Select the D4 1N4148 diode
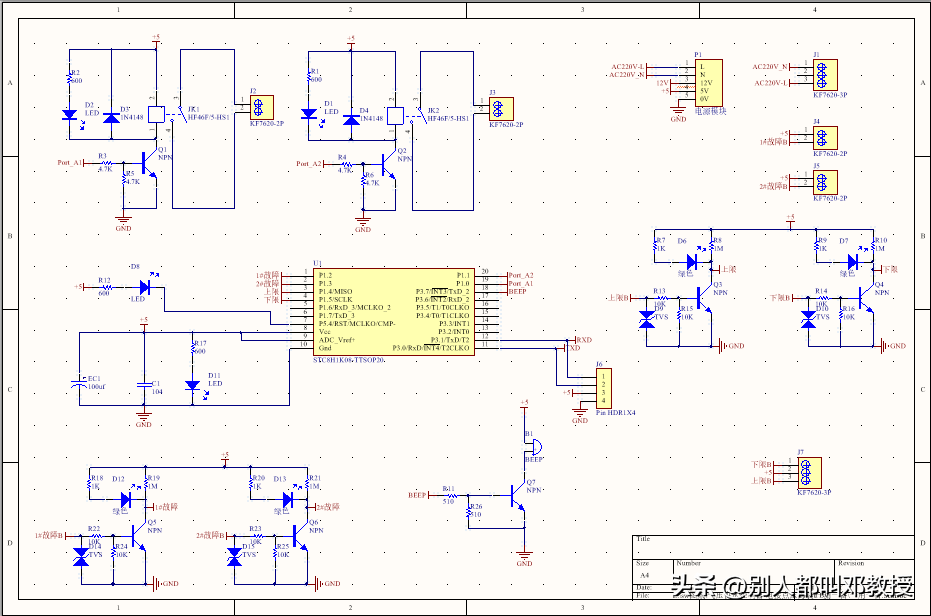Viewport: 931px width, 616px height. pos(352,119)
